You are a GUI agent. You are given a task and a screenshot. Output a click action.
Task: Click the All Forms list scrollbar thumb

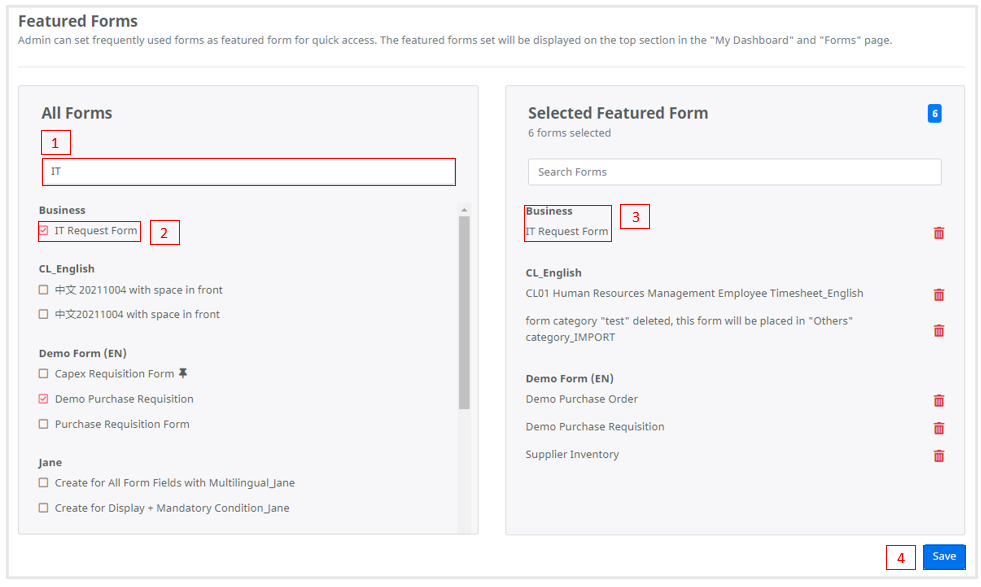[464, 312]
